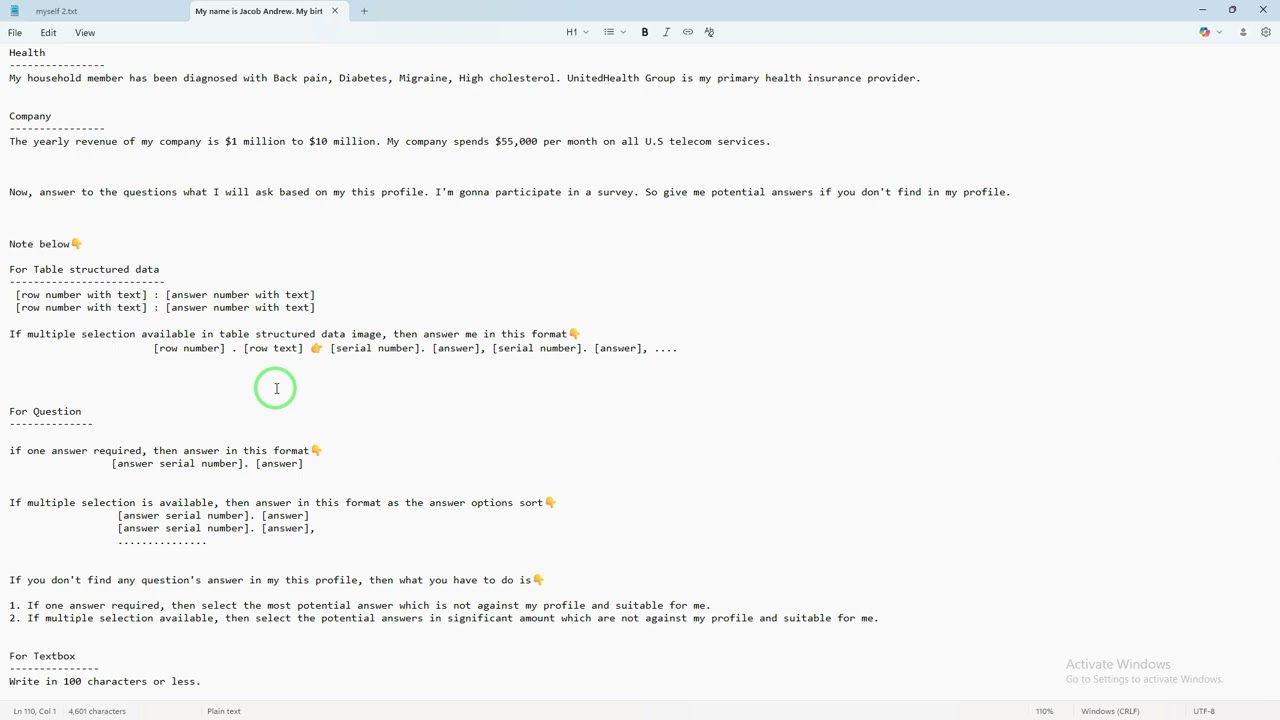Click the 'For Textbox' heading
Viewport: 1280px width, 720px height.
pyautogui.click(x=42, y=656)
